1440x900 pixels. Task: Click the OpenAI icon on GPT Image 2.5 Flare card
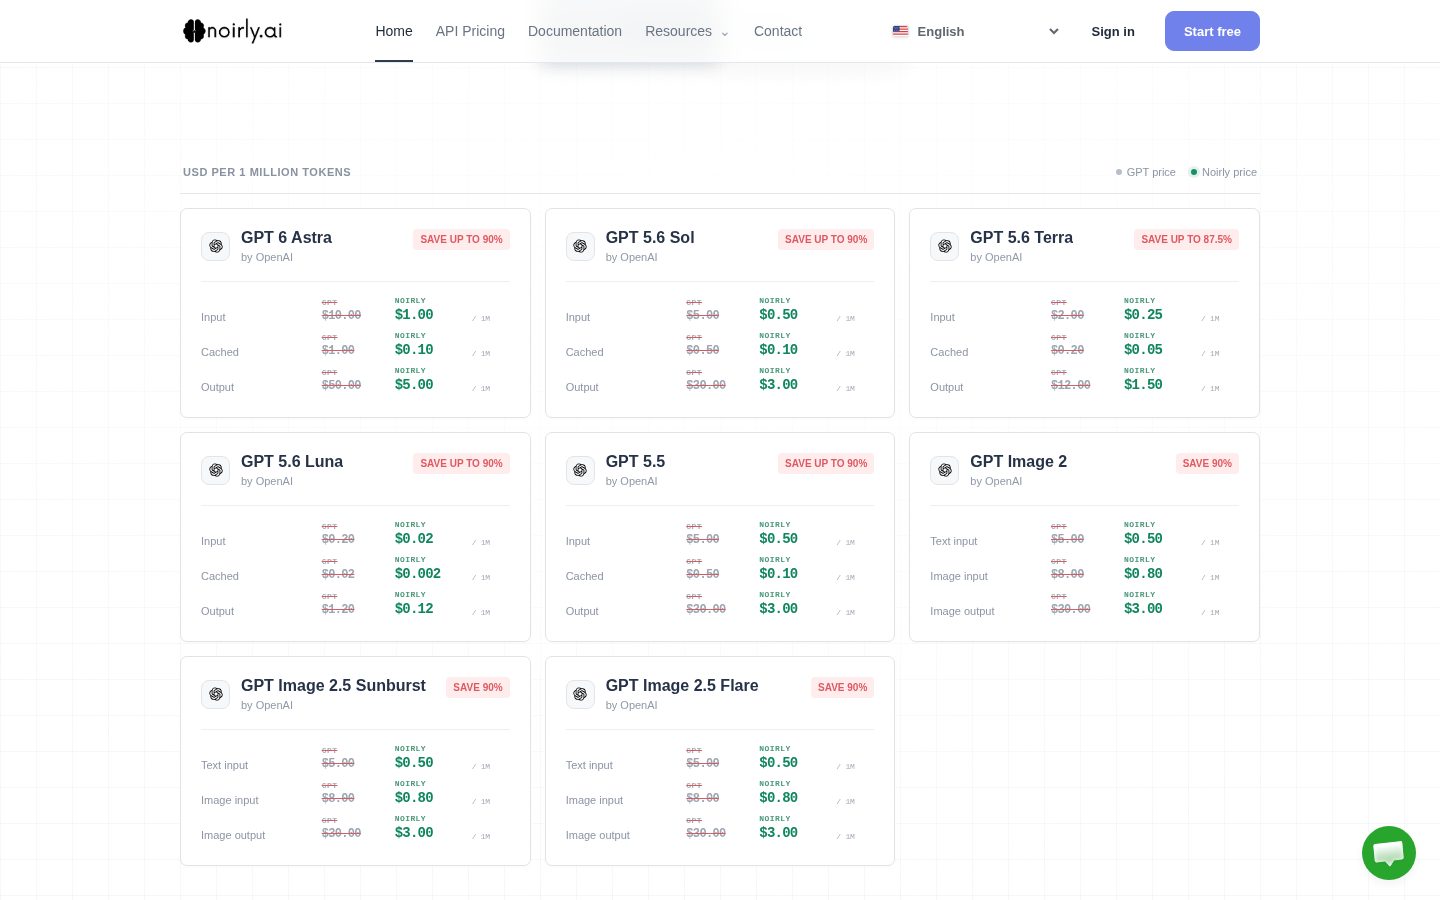pyautogui.click(x=580, y=694)
